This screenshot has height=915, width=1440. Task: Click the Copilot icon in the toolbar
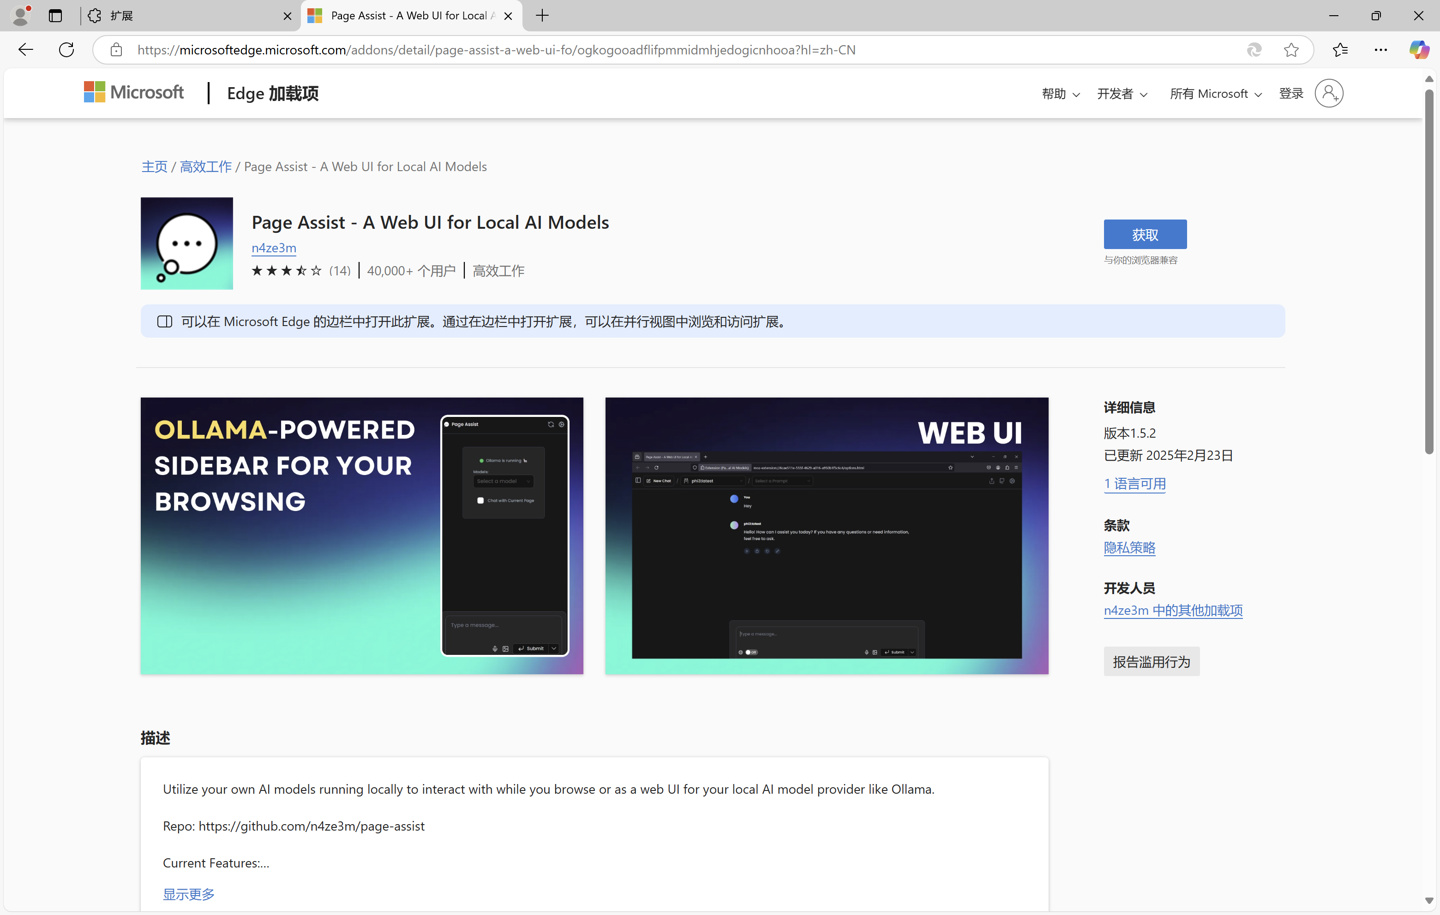coord(1418,50)
